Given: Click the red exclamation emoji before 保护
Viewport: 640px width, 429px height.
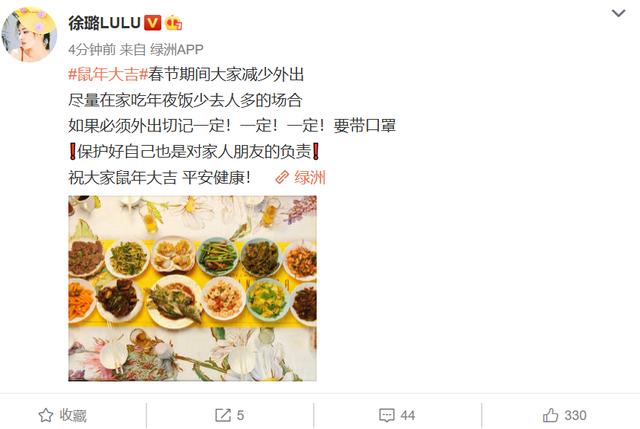Looking at the screenshot, I should (x=72, y=152).
